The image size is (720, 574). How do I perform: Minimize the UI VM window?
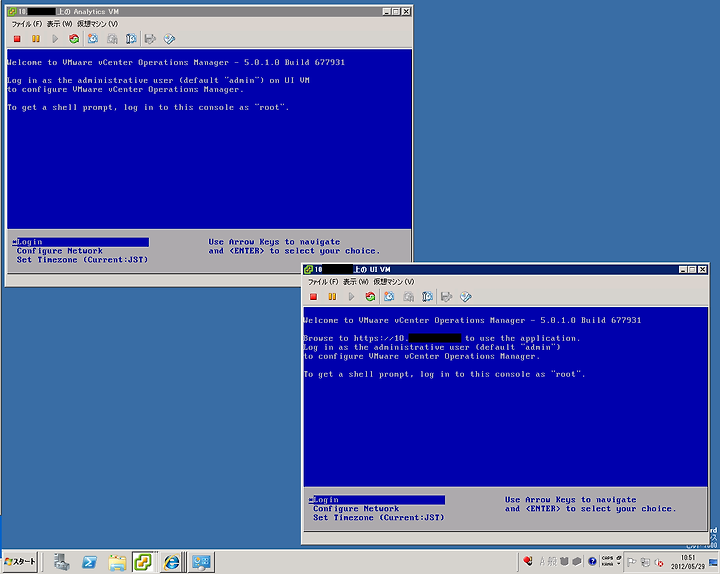[683, 270]
